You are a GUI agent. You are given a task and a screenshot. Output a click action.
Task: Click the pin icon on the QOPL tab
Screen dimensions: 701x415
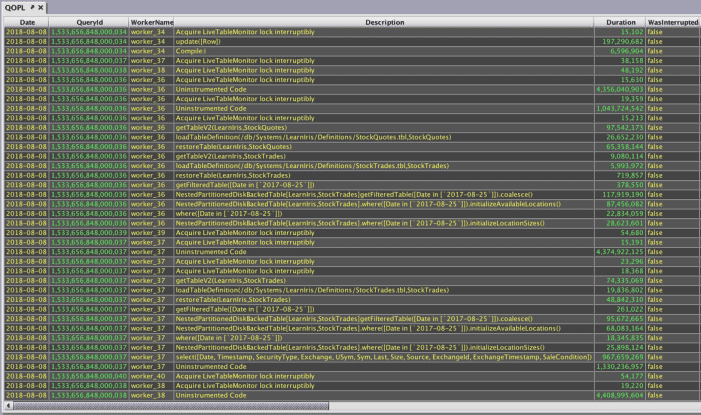[32, 7]
